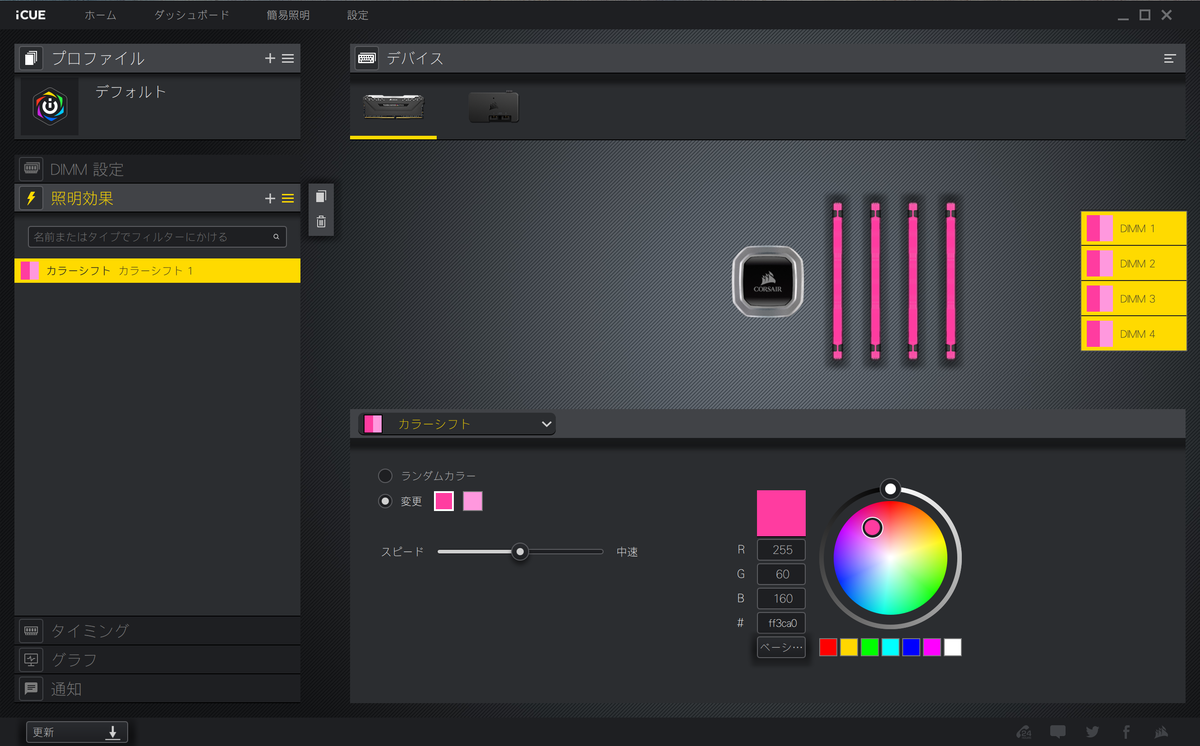Click the search magnifier in the filter box

tap(277, 237)
